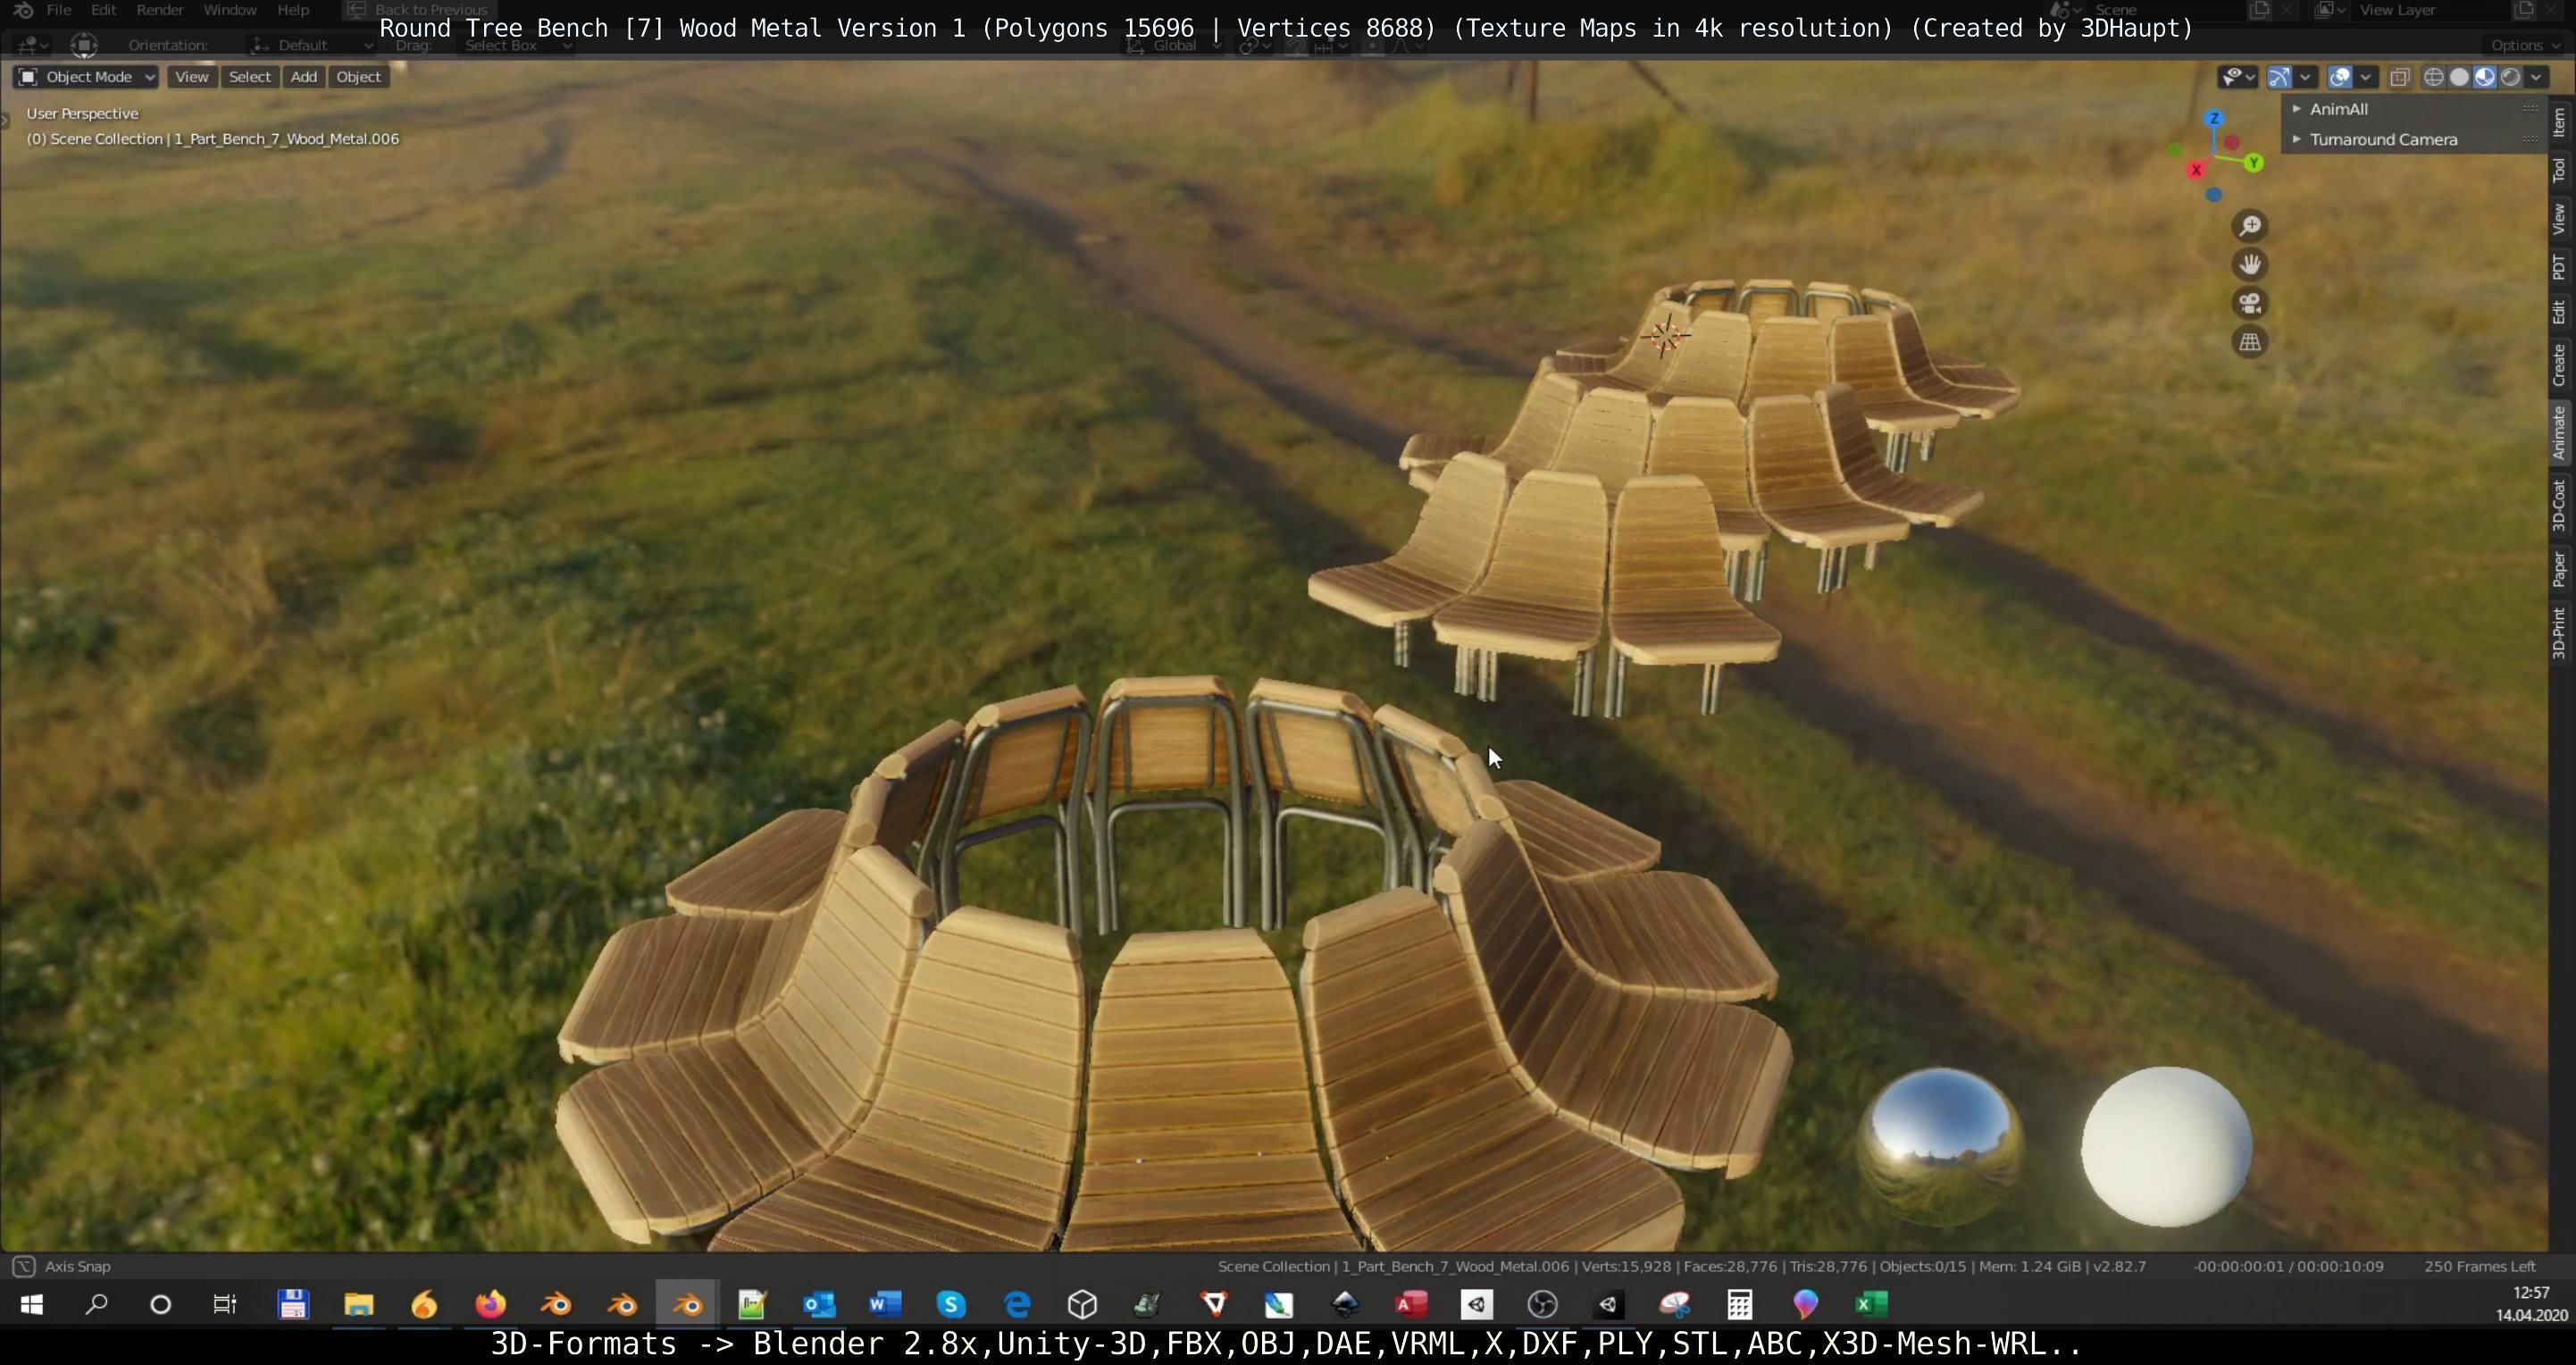Viewport: 2576px width, 1365px height.
Task: Open the shading options dropdown arrow
Action: click(x=2536, y=77)
